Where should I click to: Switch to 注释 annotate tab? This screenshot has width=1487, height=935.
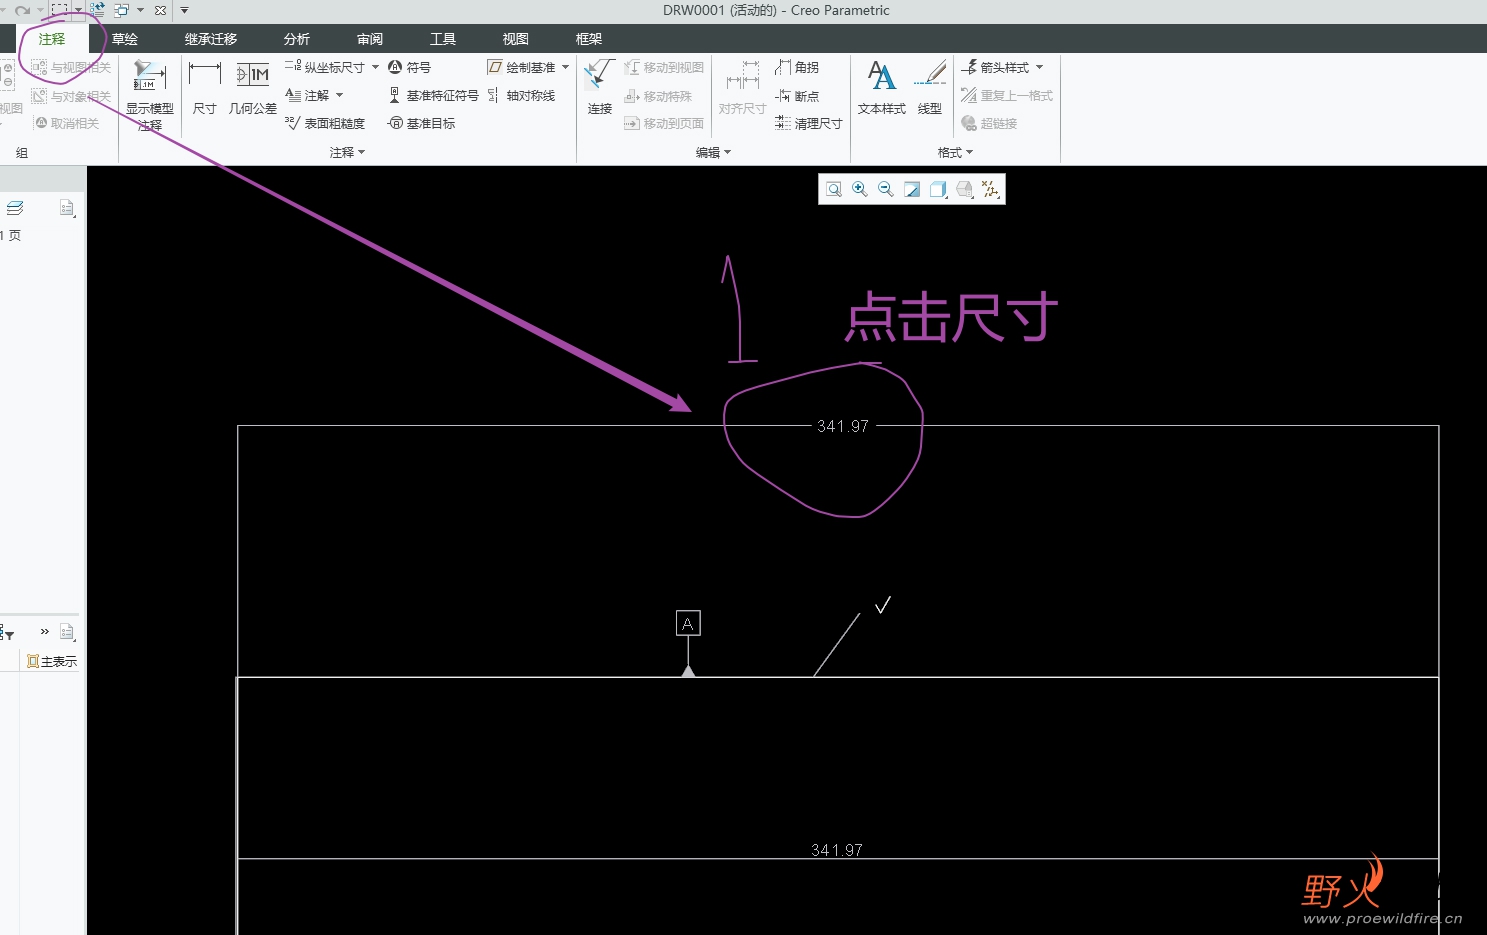click(52, 39)
